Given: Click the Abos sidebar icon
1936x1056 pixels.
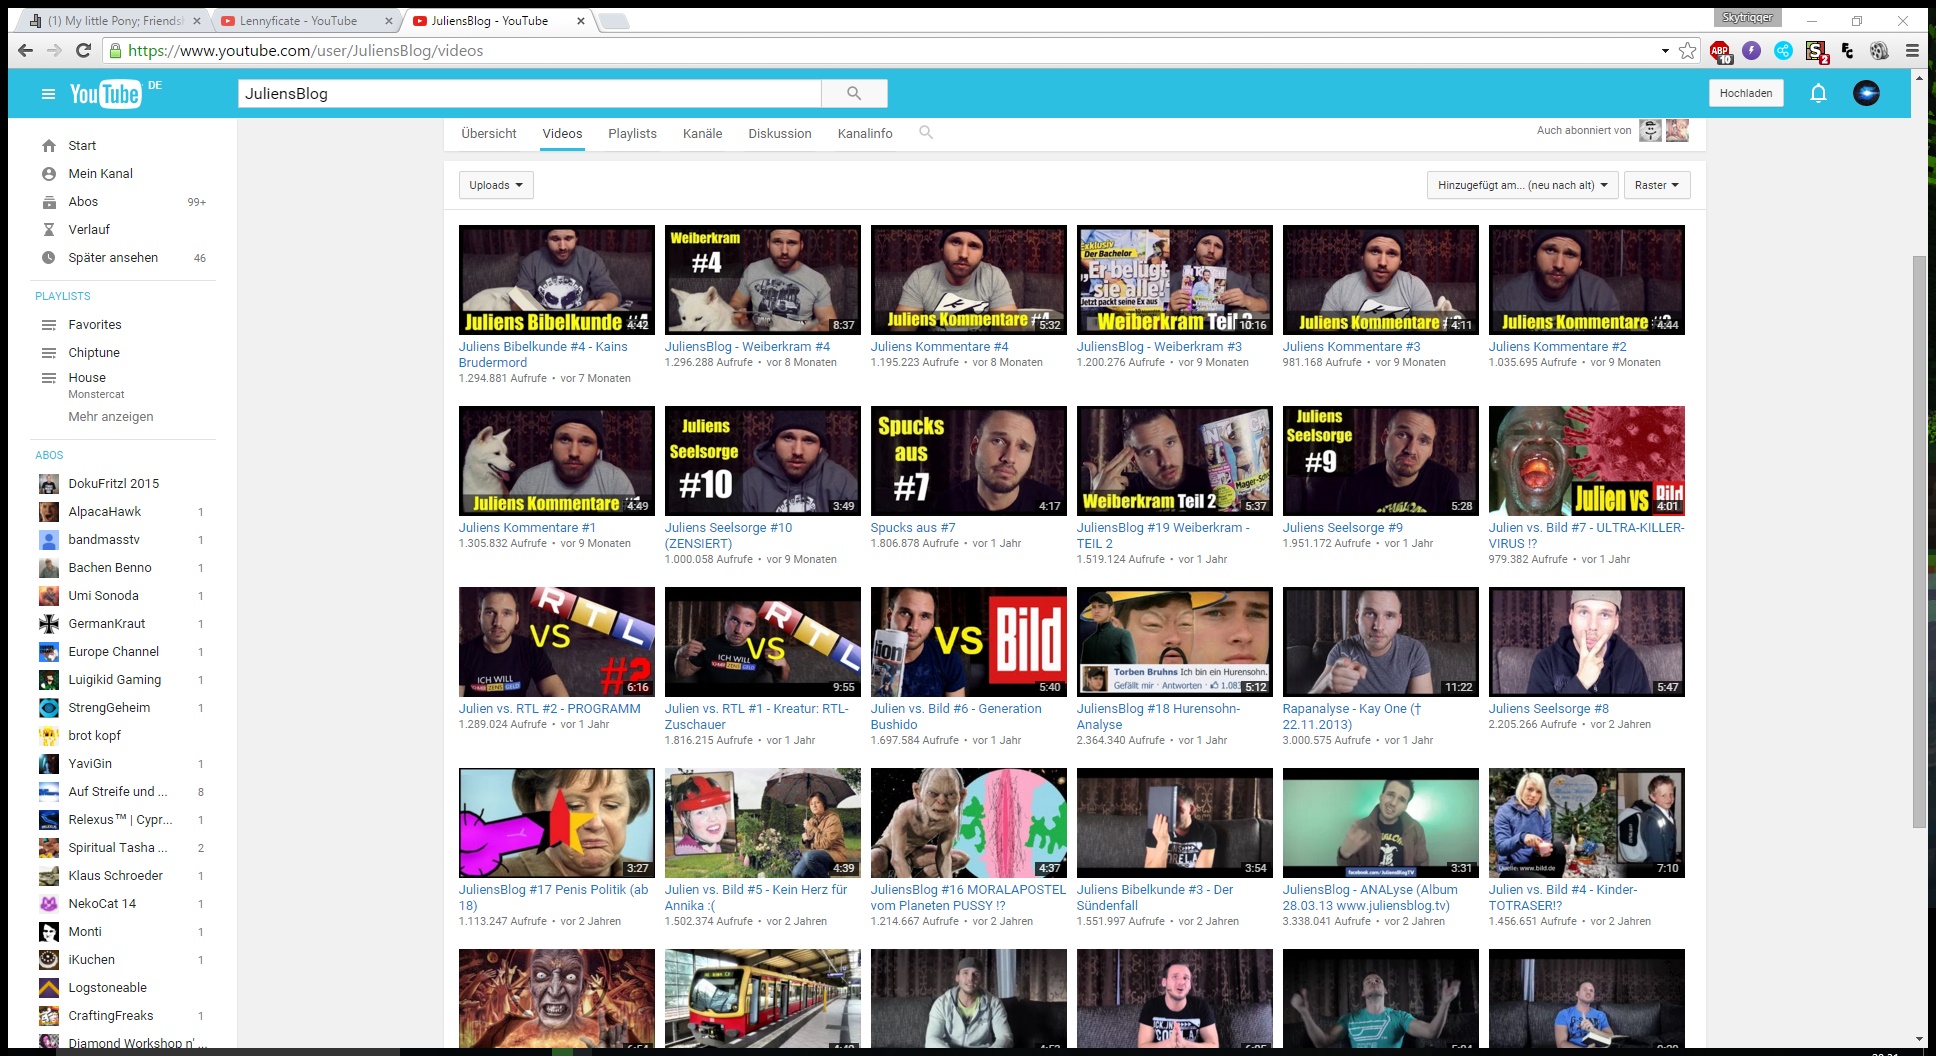Looking at the screenshot, I should [x=49, y=202].
